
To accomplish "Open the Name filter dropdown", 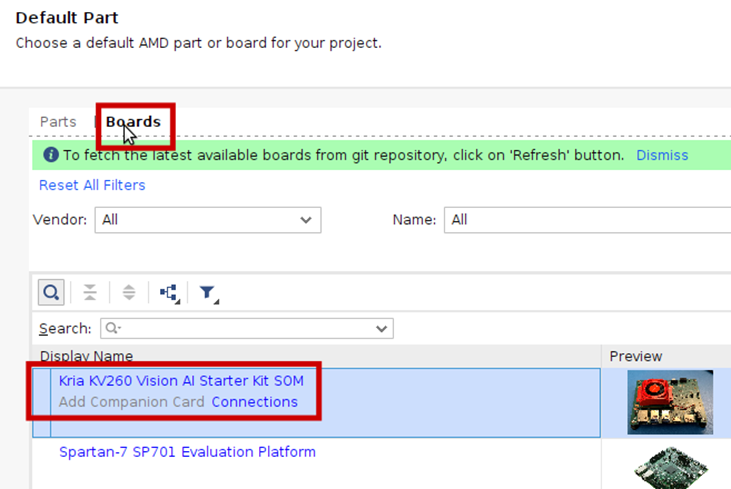I will 588,220.
